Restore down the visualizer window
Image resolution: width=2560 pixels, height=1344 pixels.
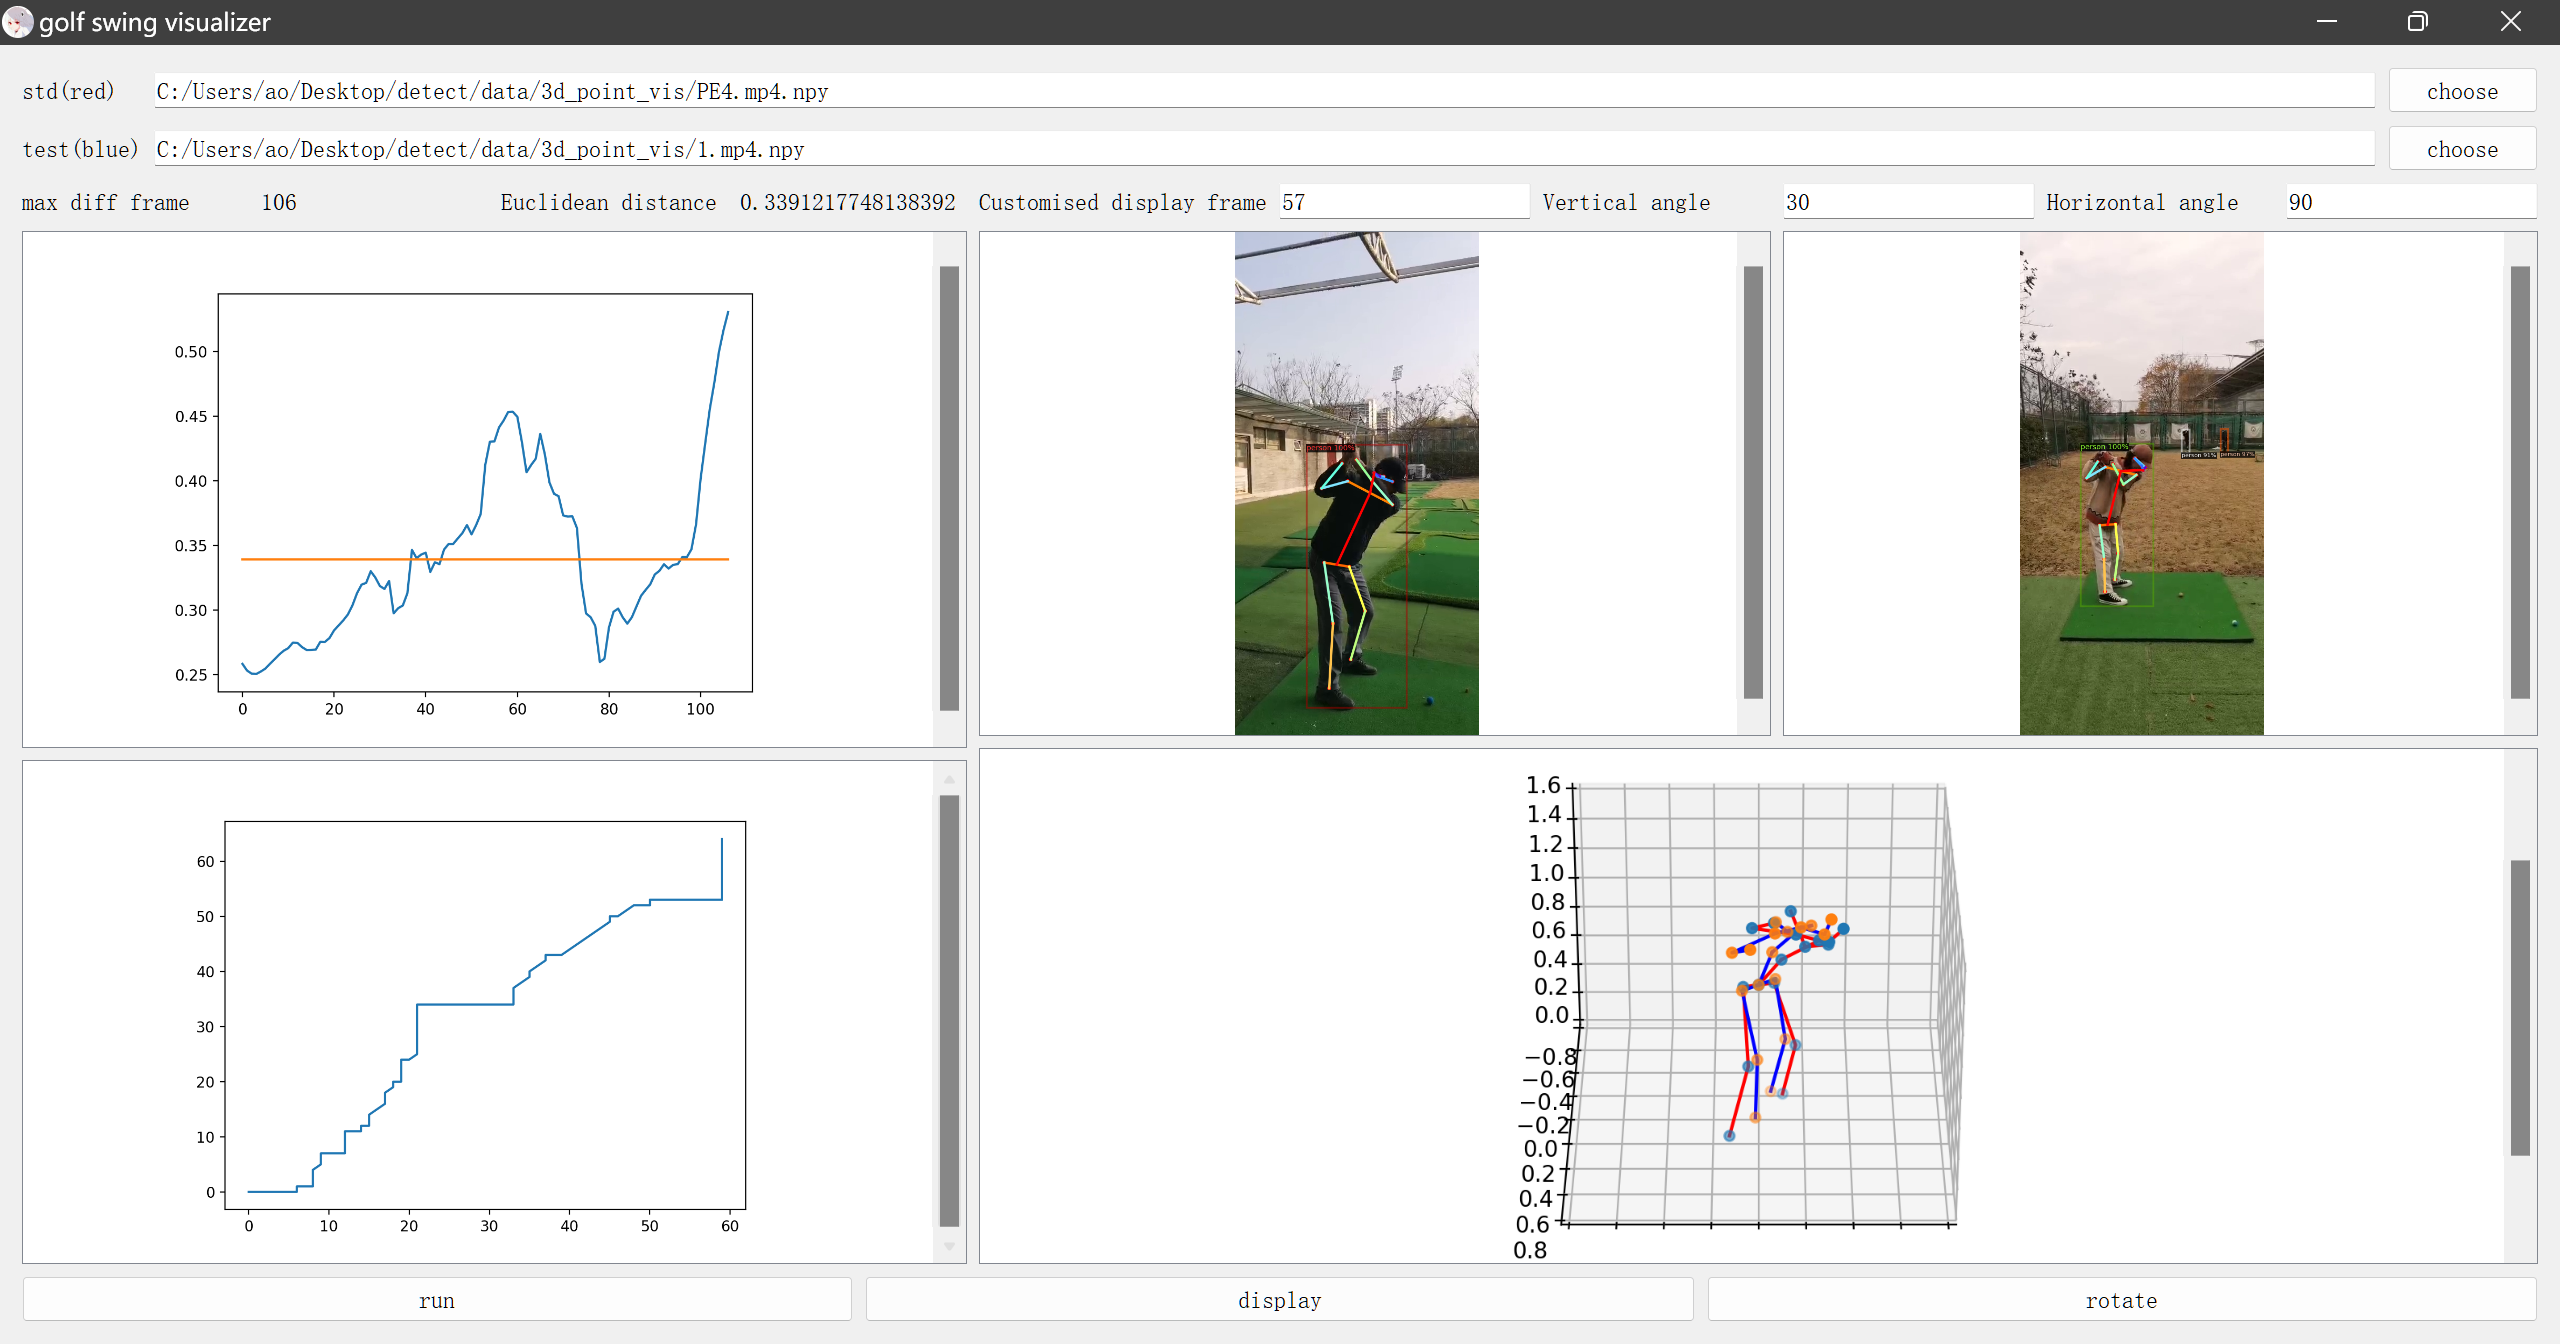2417,22
